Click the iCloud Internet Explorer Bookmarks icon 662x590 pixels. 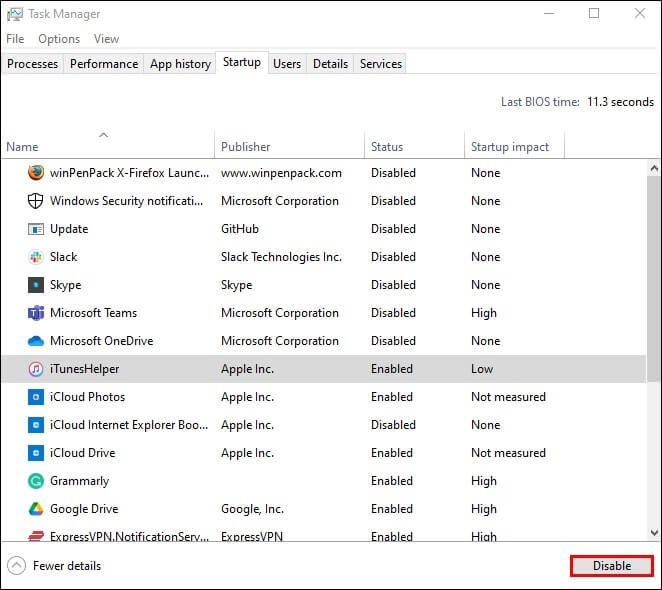tap(36, 425)
